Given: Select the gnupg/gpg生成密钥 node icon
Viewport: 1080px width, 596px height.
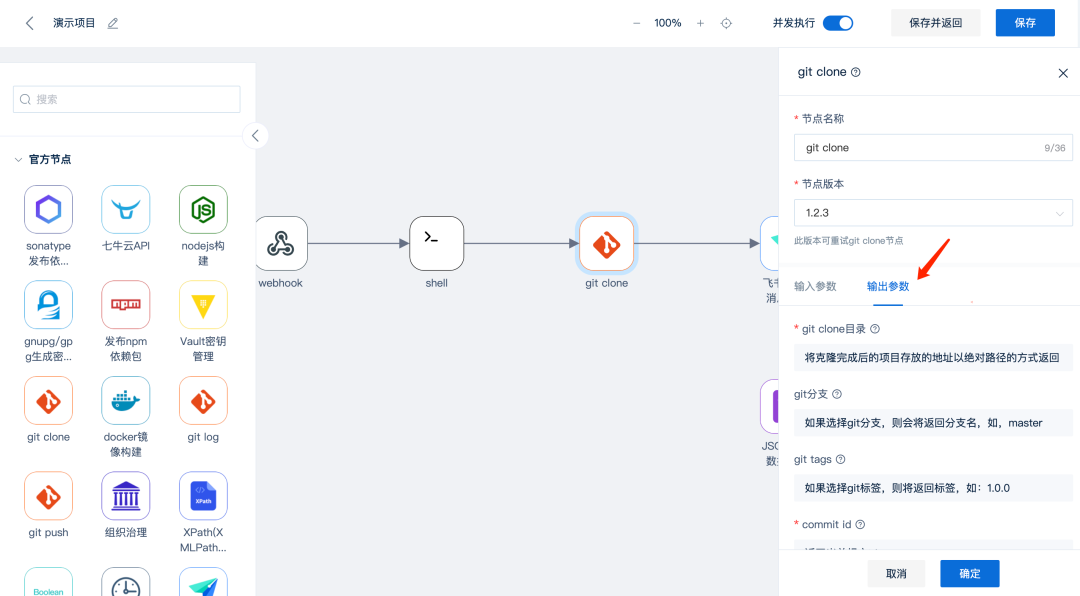Looking at the screenshot, I should coord(48,305).
